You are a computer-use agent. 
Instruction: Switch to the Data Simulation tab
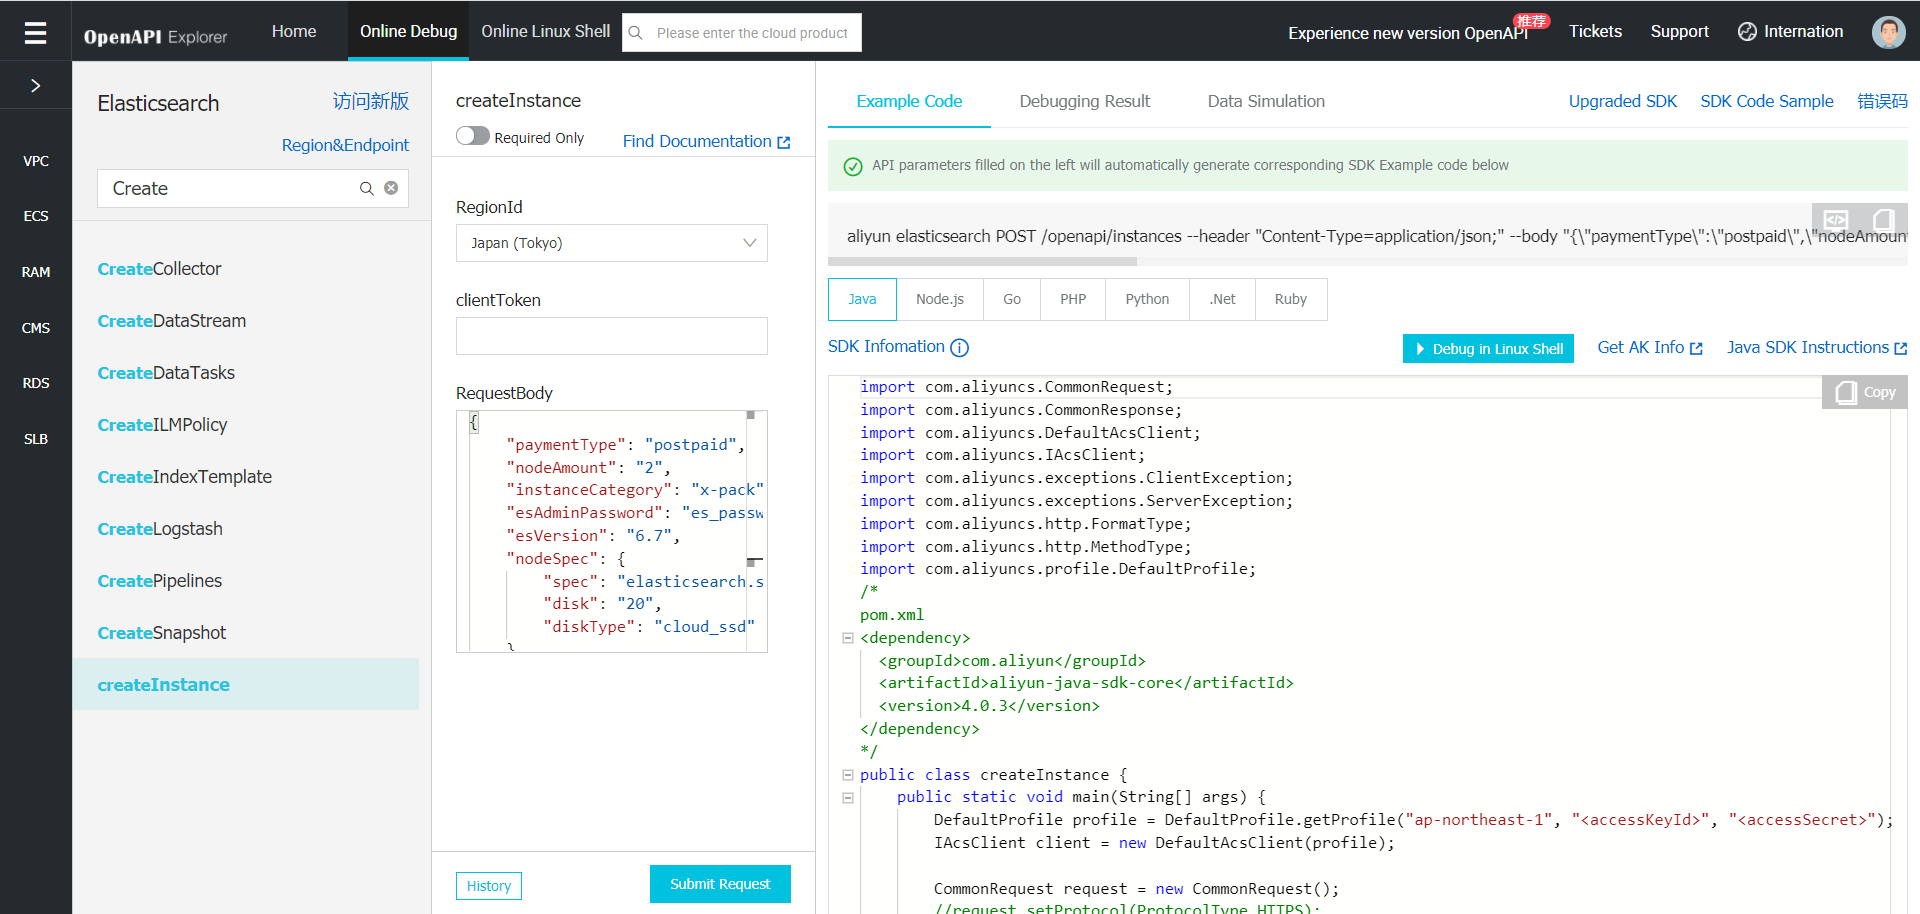1266,101
